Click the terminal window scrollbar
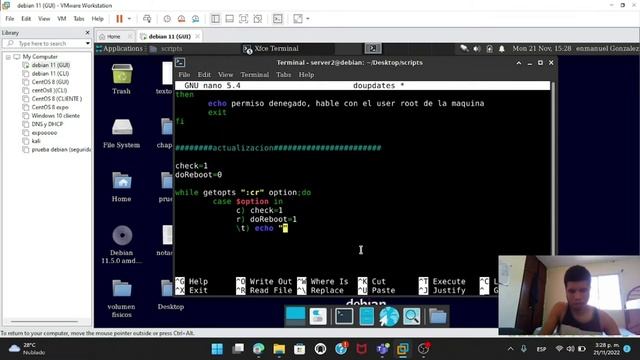 [553, 168]
